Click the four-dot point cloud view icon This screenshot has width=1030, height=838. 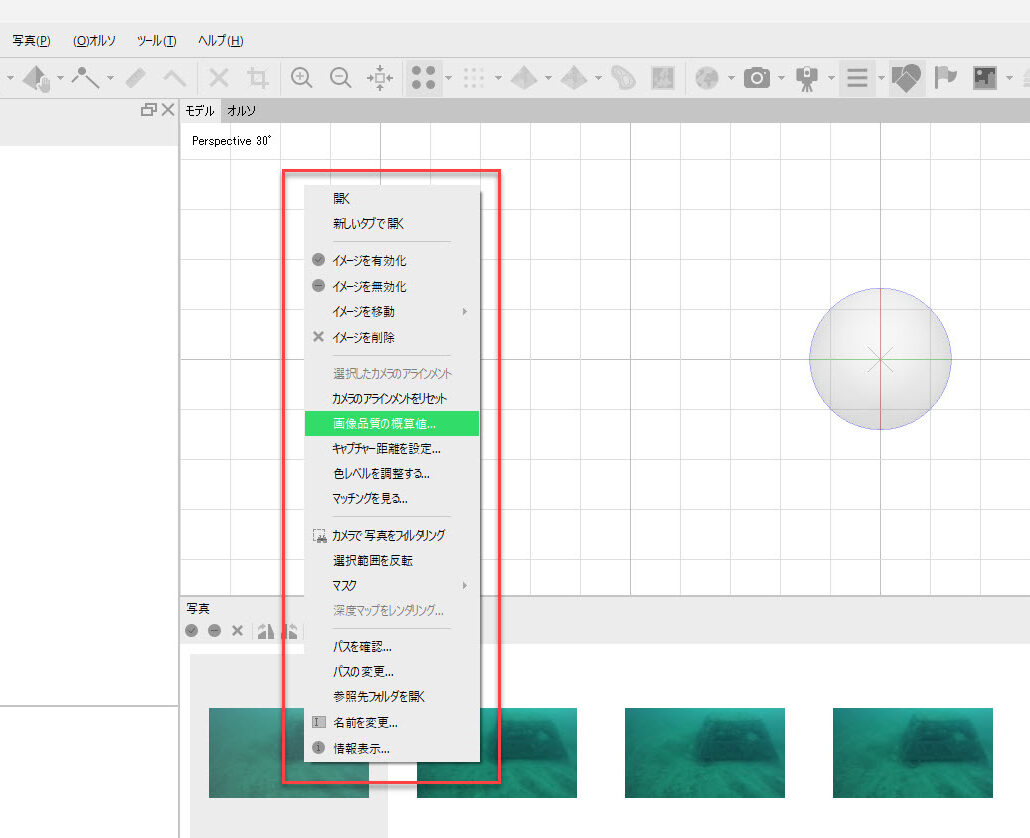pyautogui.click(x=424, y=78)
